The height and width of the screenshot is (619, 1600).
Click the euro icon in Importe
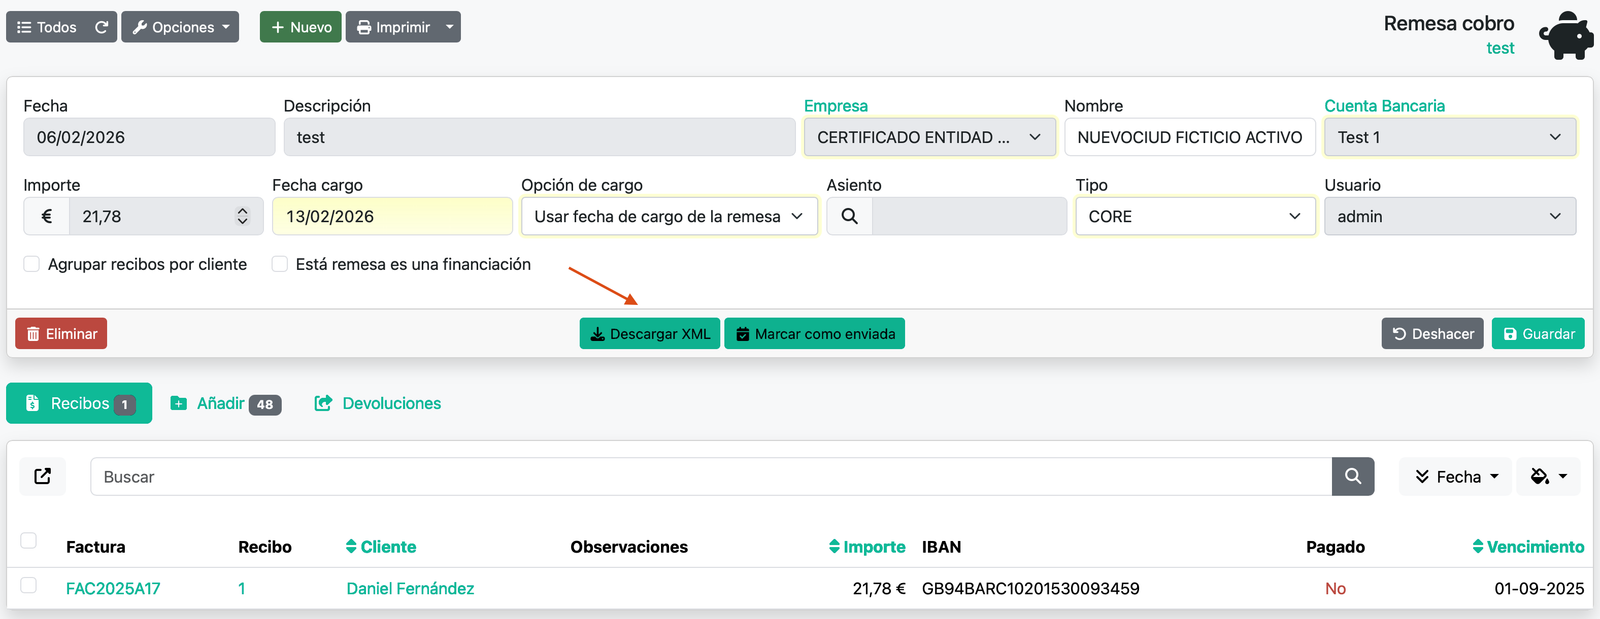click(46, 216)
